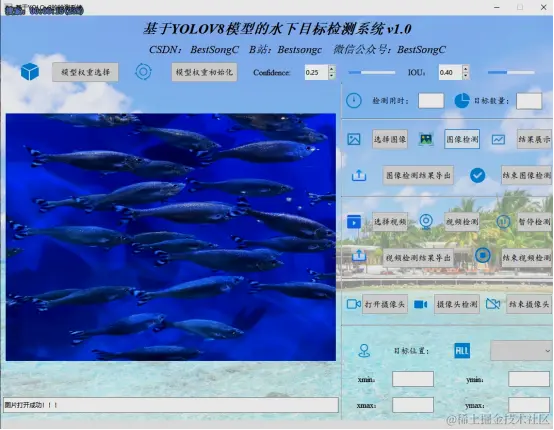Minimize the application window
This screenshot has height=430, width=554.
point(497,7)
